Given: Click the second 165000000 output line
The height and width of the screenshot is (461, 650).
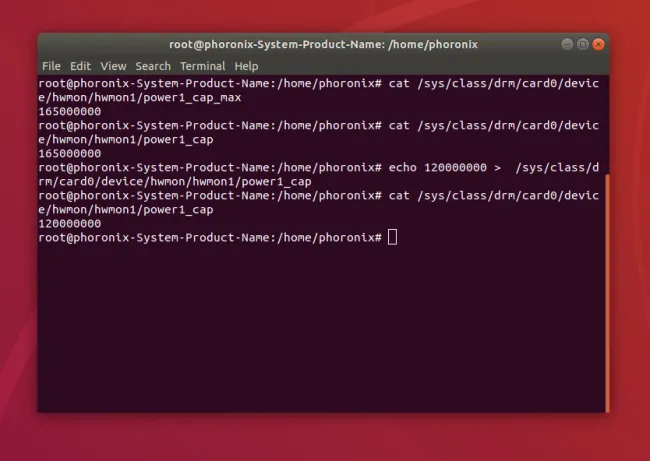Looking at the screenshot, I should click(x=70, y=154).
